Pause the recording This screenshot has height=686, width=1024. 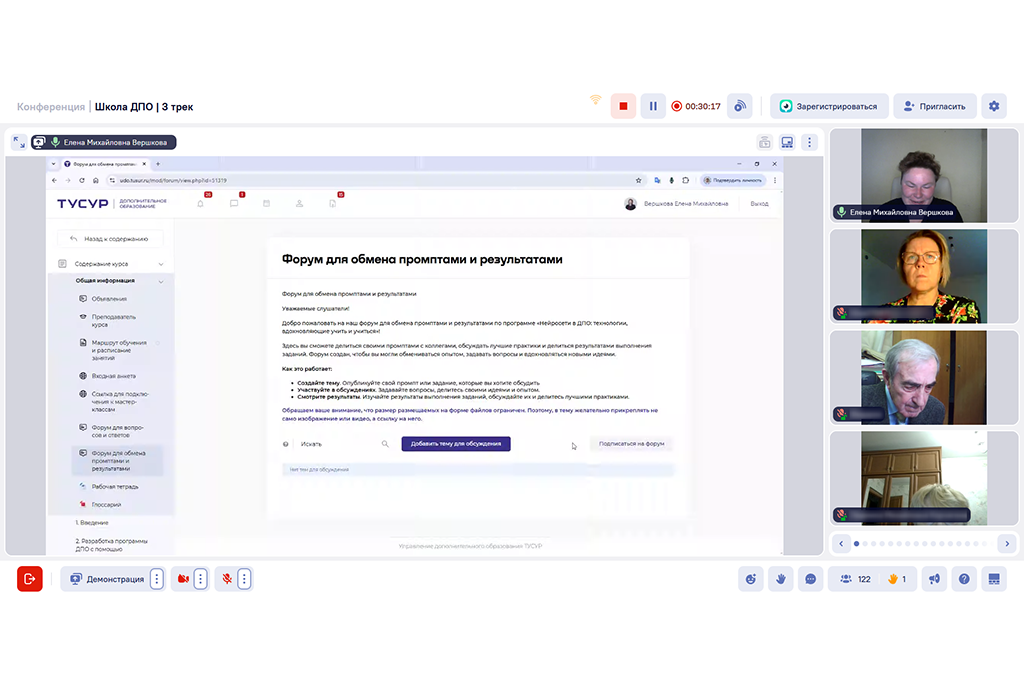tap(653, 106)
